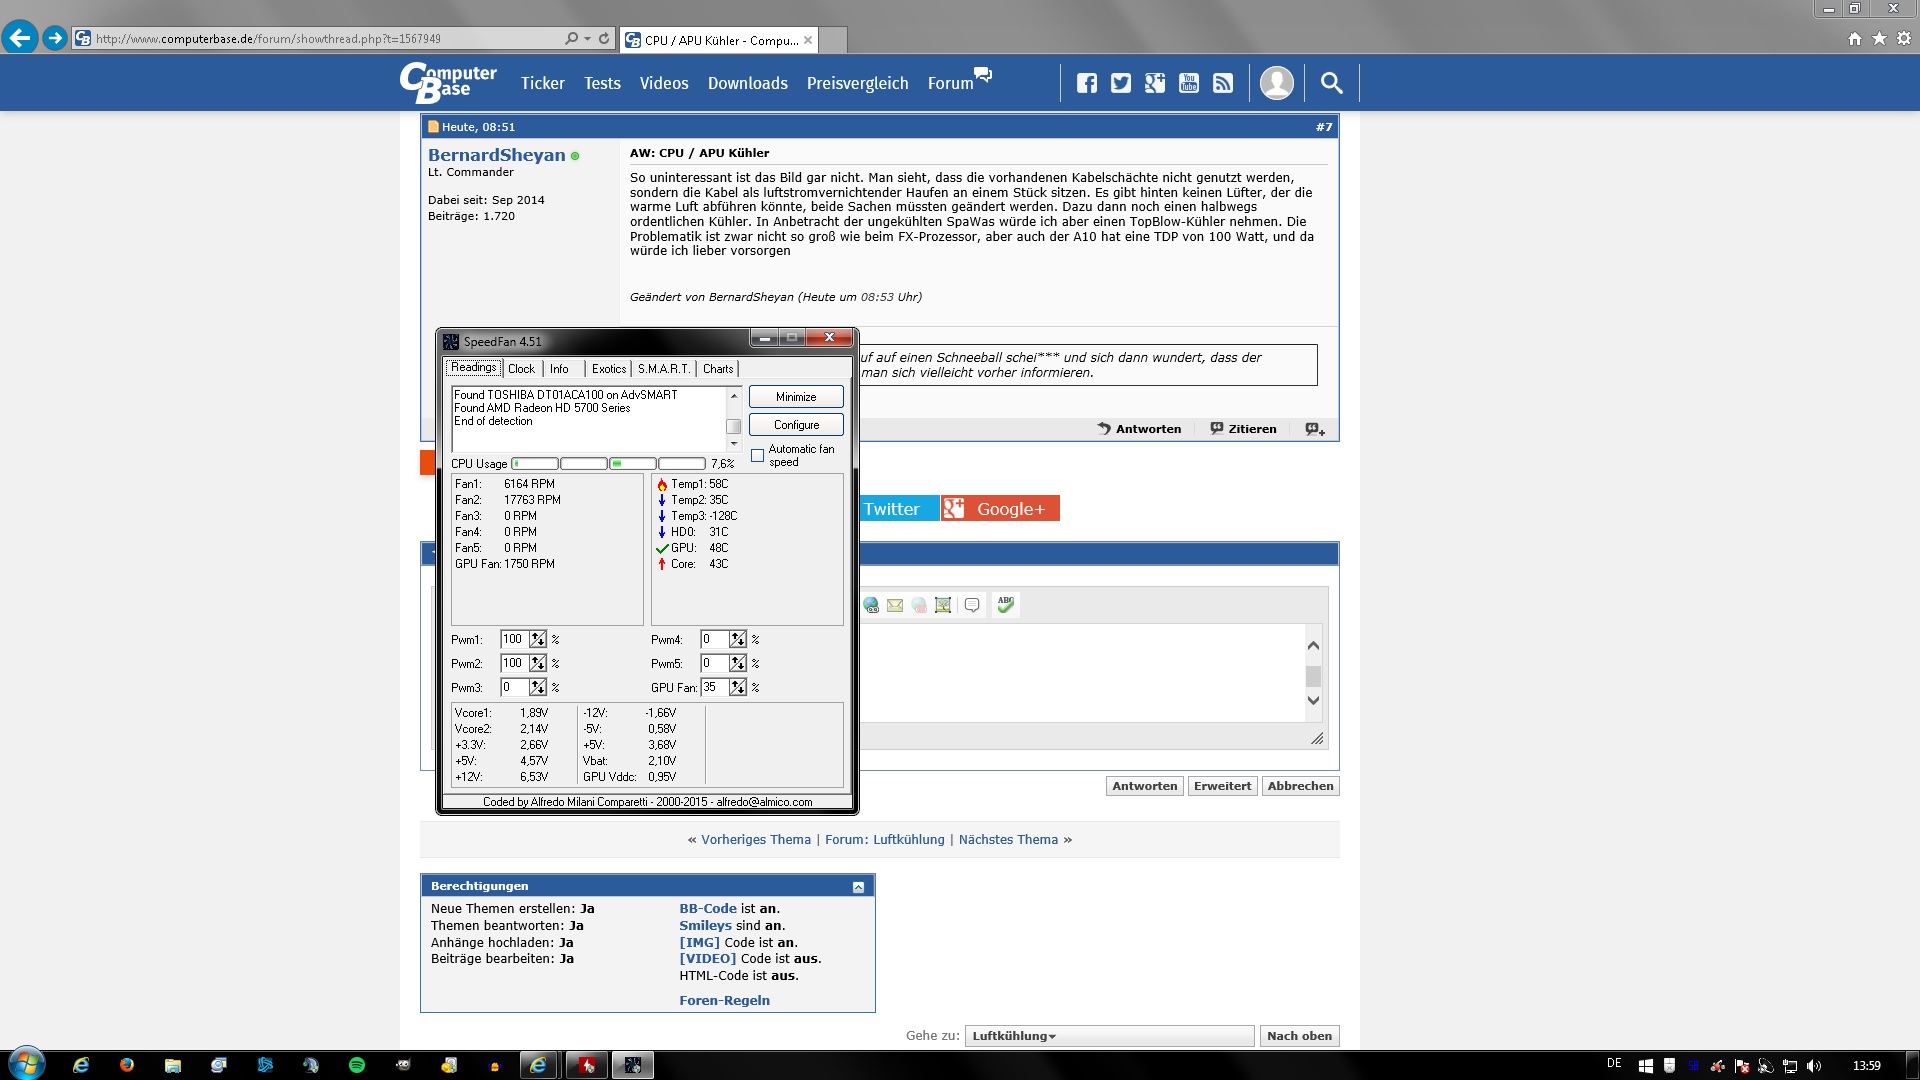This screenshot has width=1920, height=1080.
Task: Open the Charts tab in SpeedFan
Action: click(718, 369)
